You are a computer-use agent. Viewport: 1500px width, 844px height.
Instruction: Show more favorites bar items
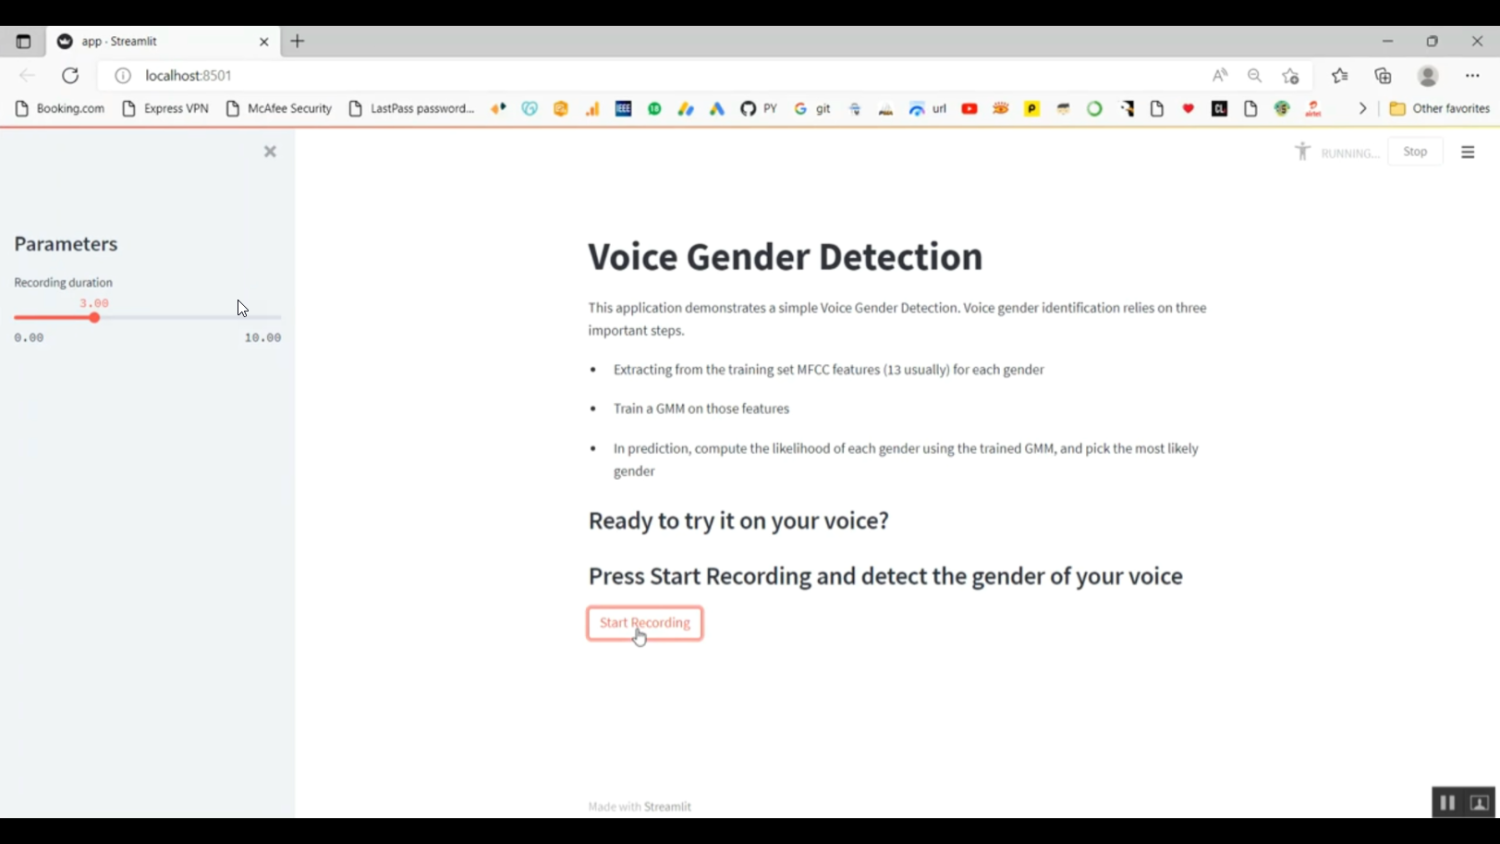[1362, 108]
